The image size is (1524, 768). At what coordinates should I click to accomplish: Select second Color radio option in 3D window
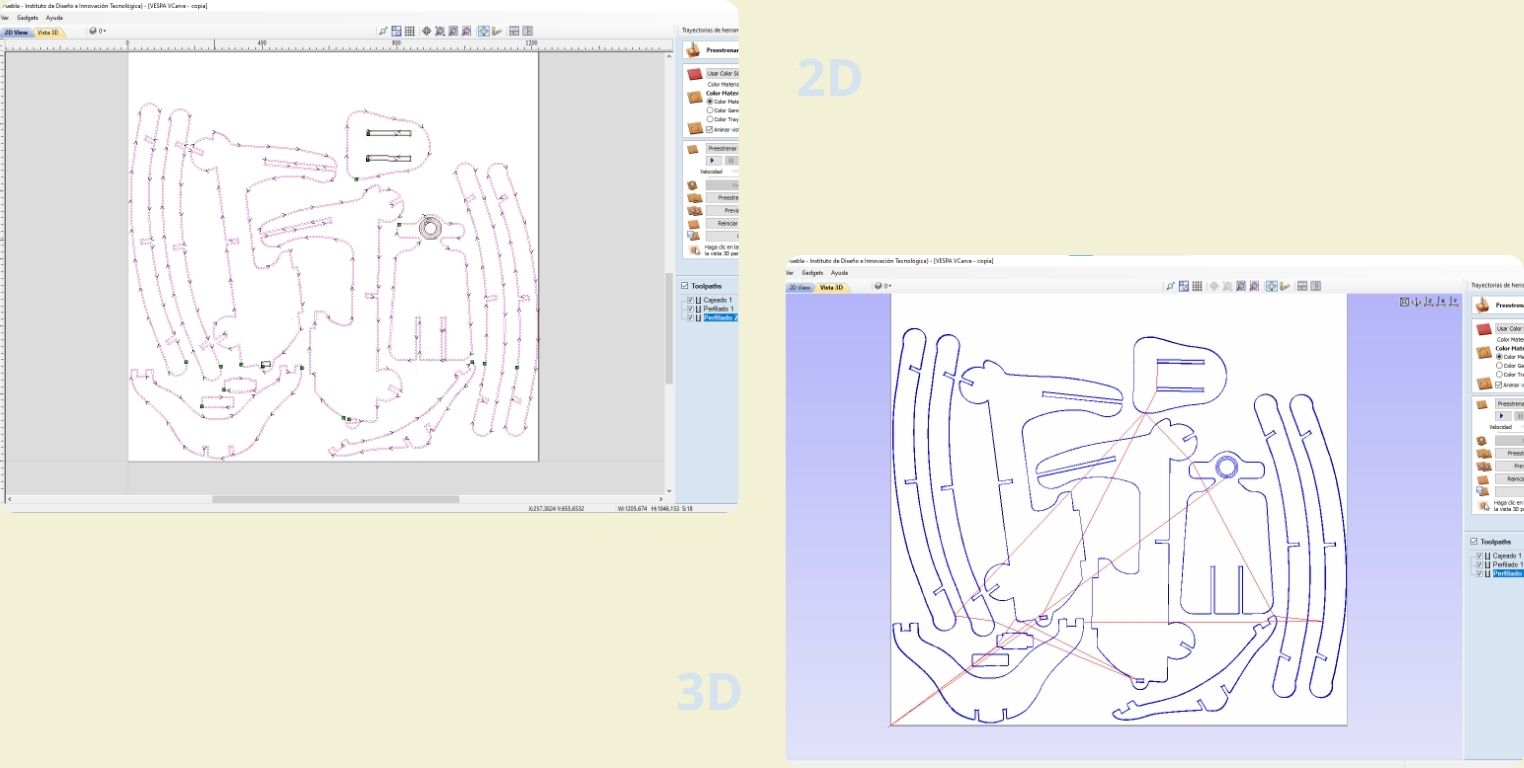(x=1499, y=365)
